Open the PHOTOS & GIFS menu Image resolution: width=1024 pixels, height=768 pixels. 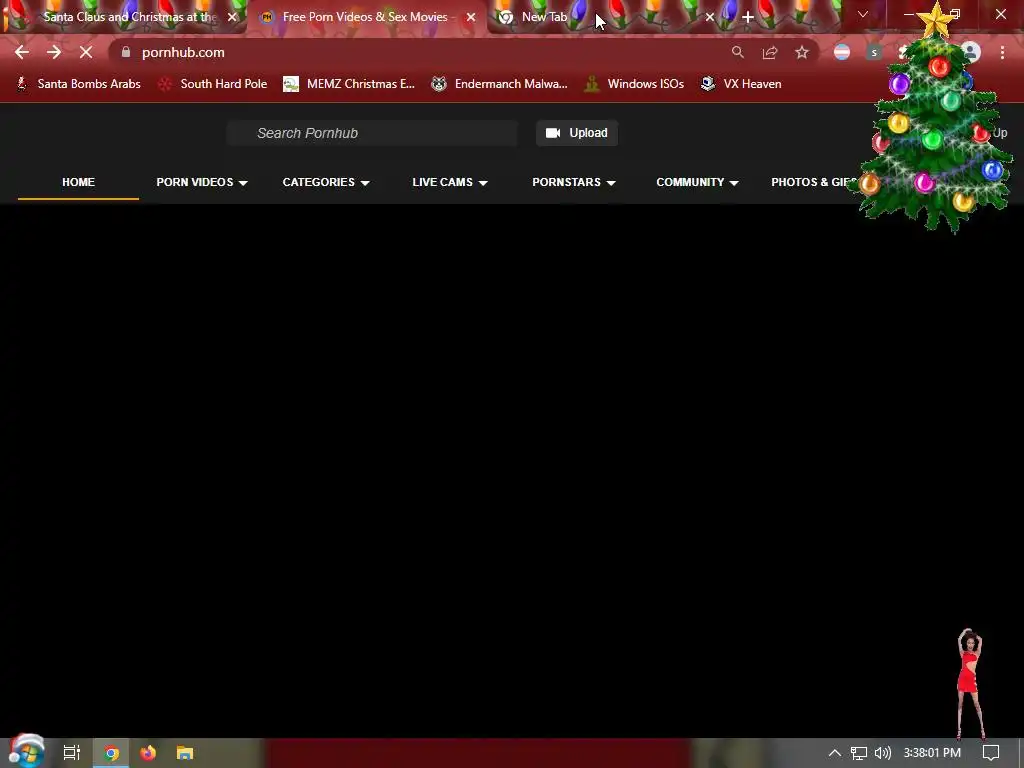coord(813,182)
